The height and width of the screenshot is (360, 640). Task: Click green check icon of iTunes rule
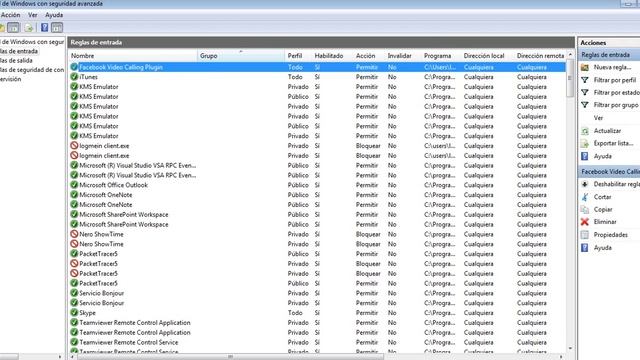click(x=74, y=77)
